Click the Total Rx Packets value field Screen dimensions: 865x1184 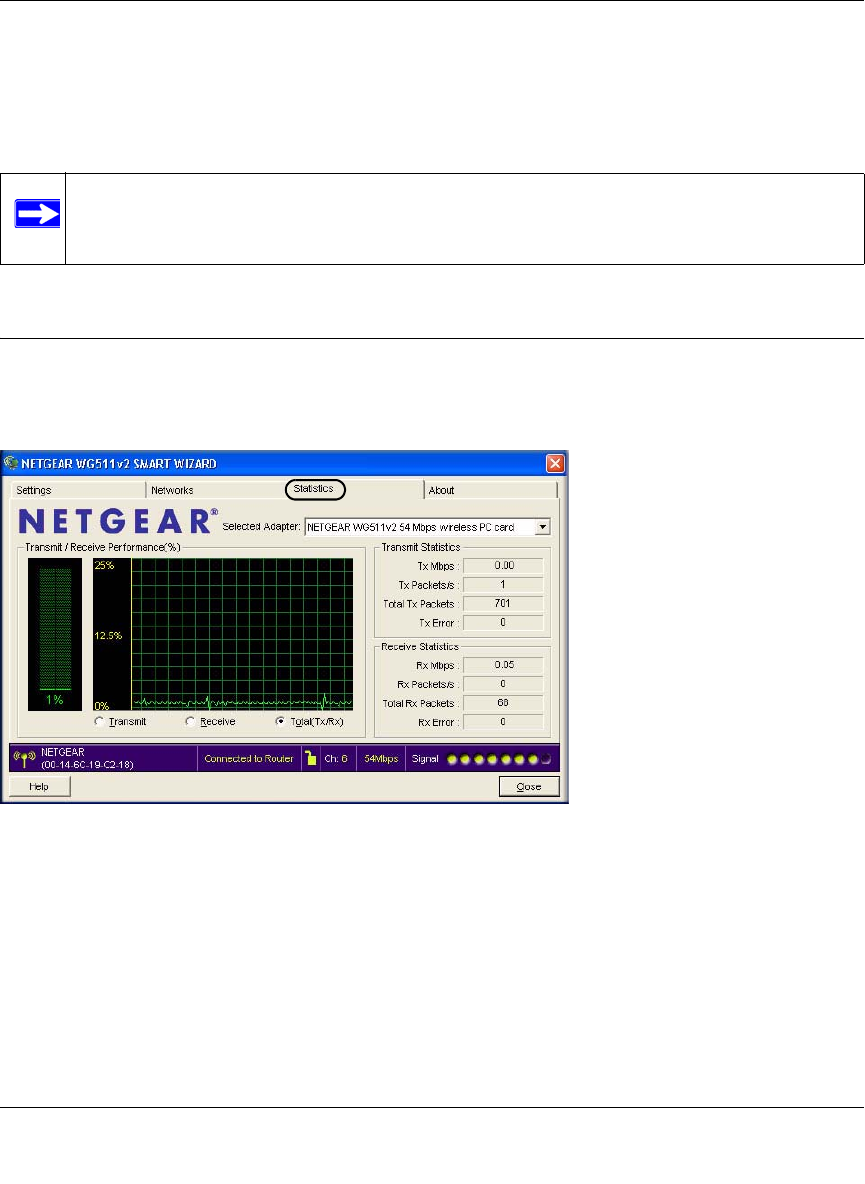(x=503, y=703)
